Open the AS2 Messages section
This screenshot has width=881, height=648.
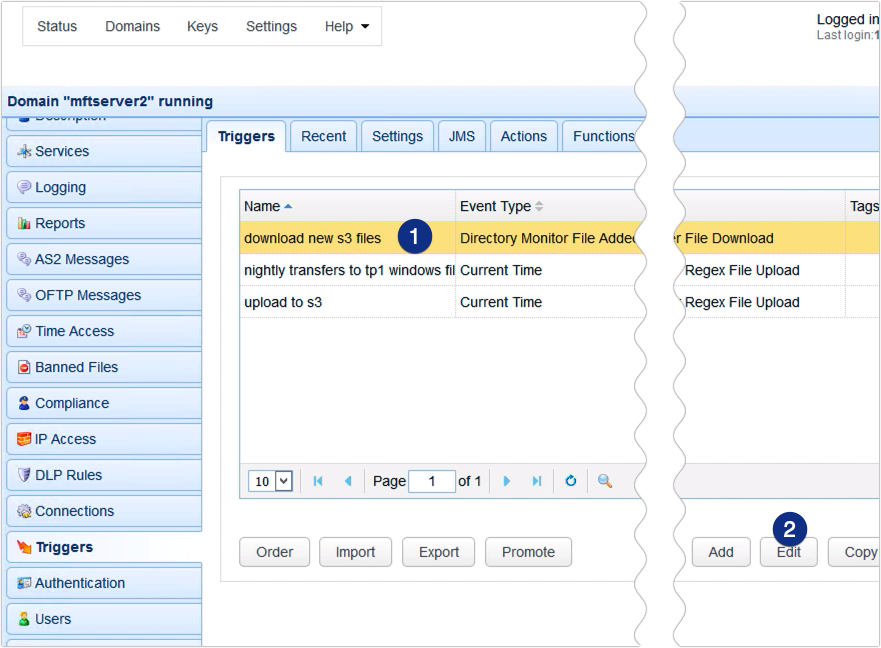click(x=79, y=259)
